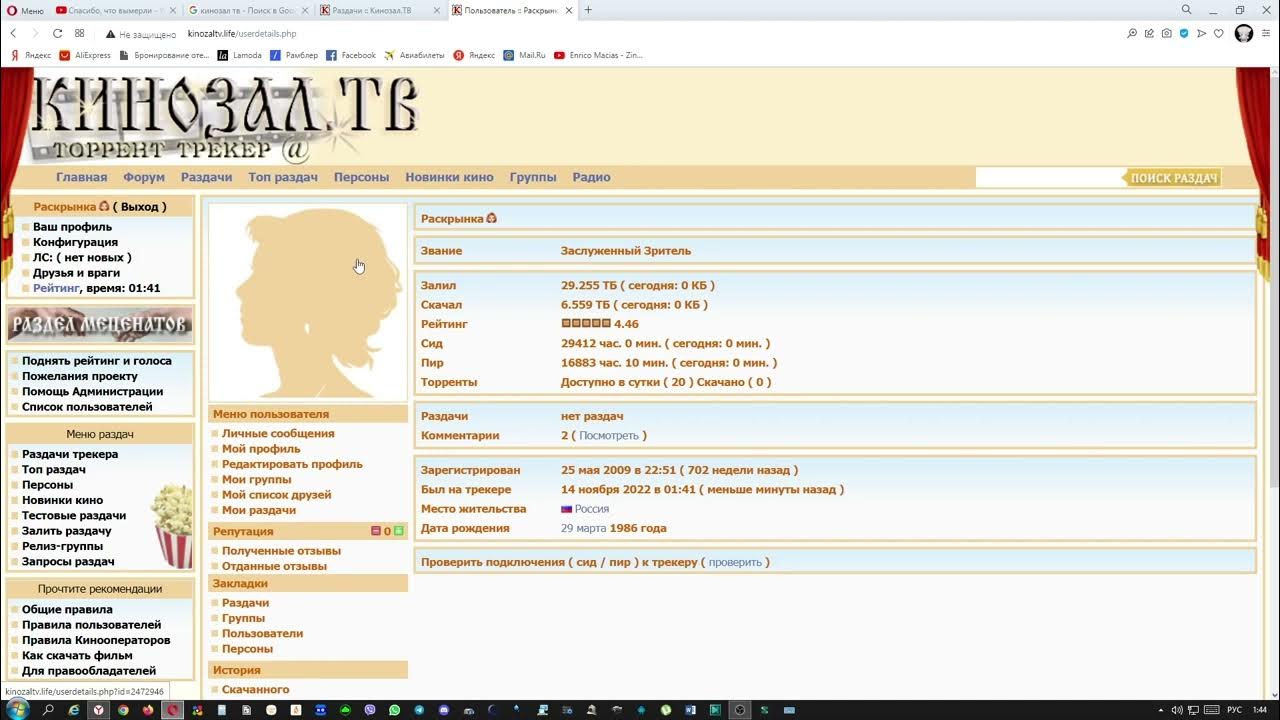
Task: Click the проверить connection link
Action: tap(735, 563)
